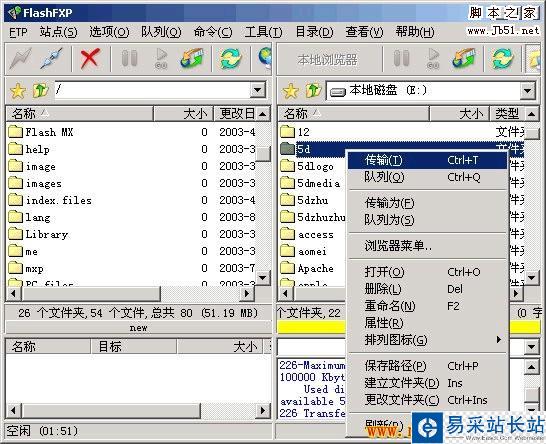Screen dimensions: 546x444
Task: Open the 站点(S) menu
Action: tap(58, 32)
